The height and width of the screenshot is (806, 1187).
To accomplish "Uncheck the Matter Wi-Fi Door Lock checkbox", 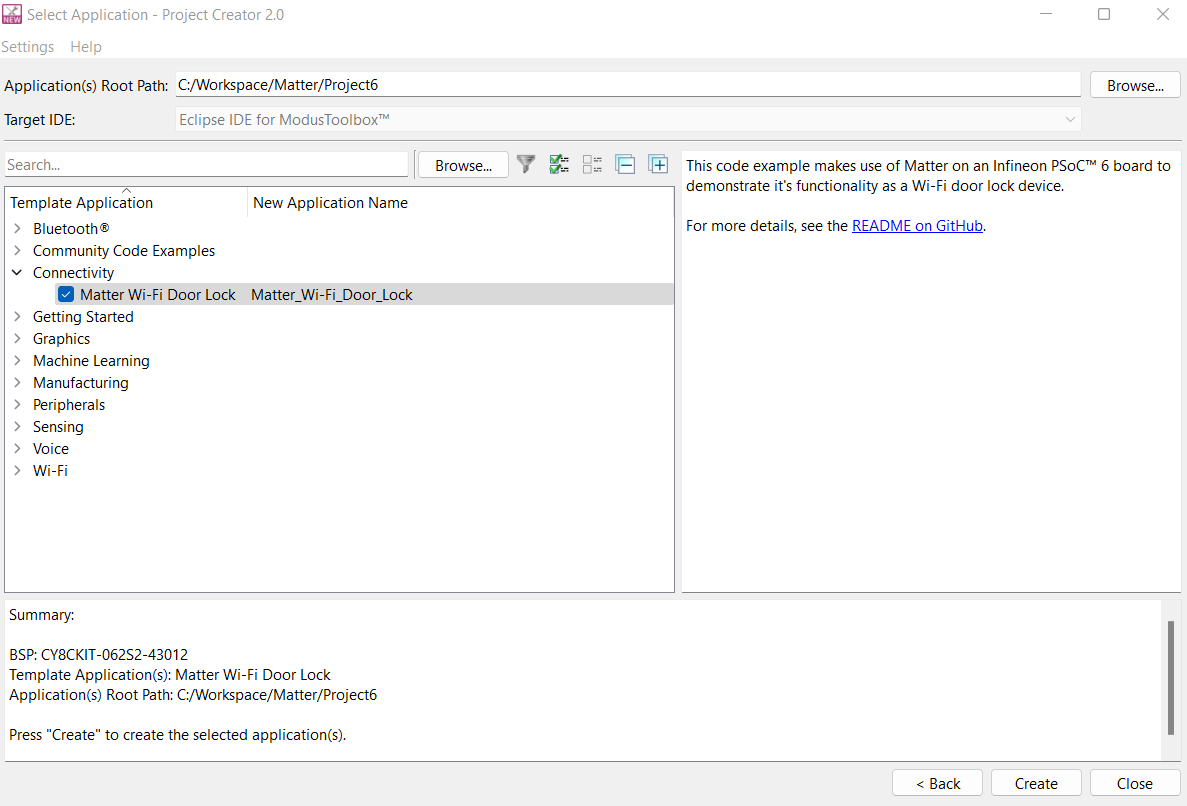I will 66,294.
